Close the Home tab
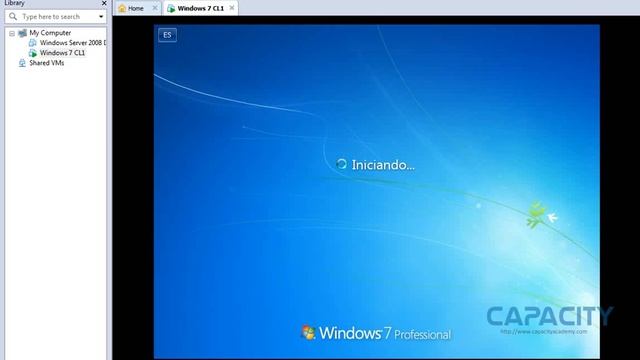Screen dimensions: 640x360 [155, 8]
